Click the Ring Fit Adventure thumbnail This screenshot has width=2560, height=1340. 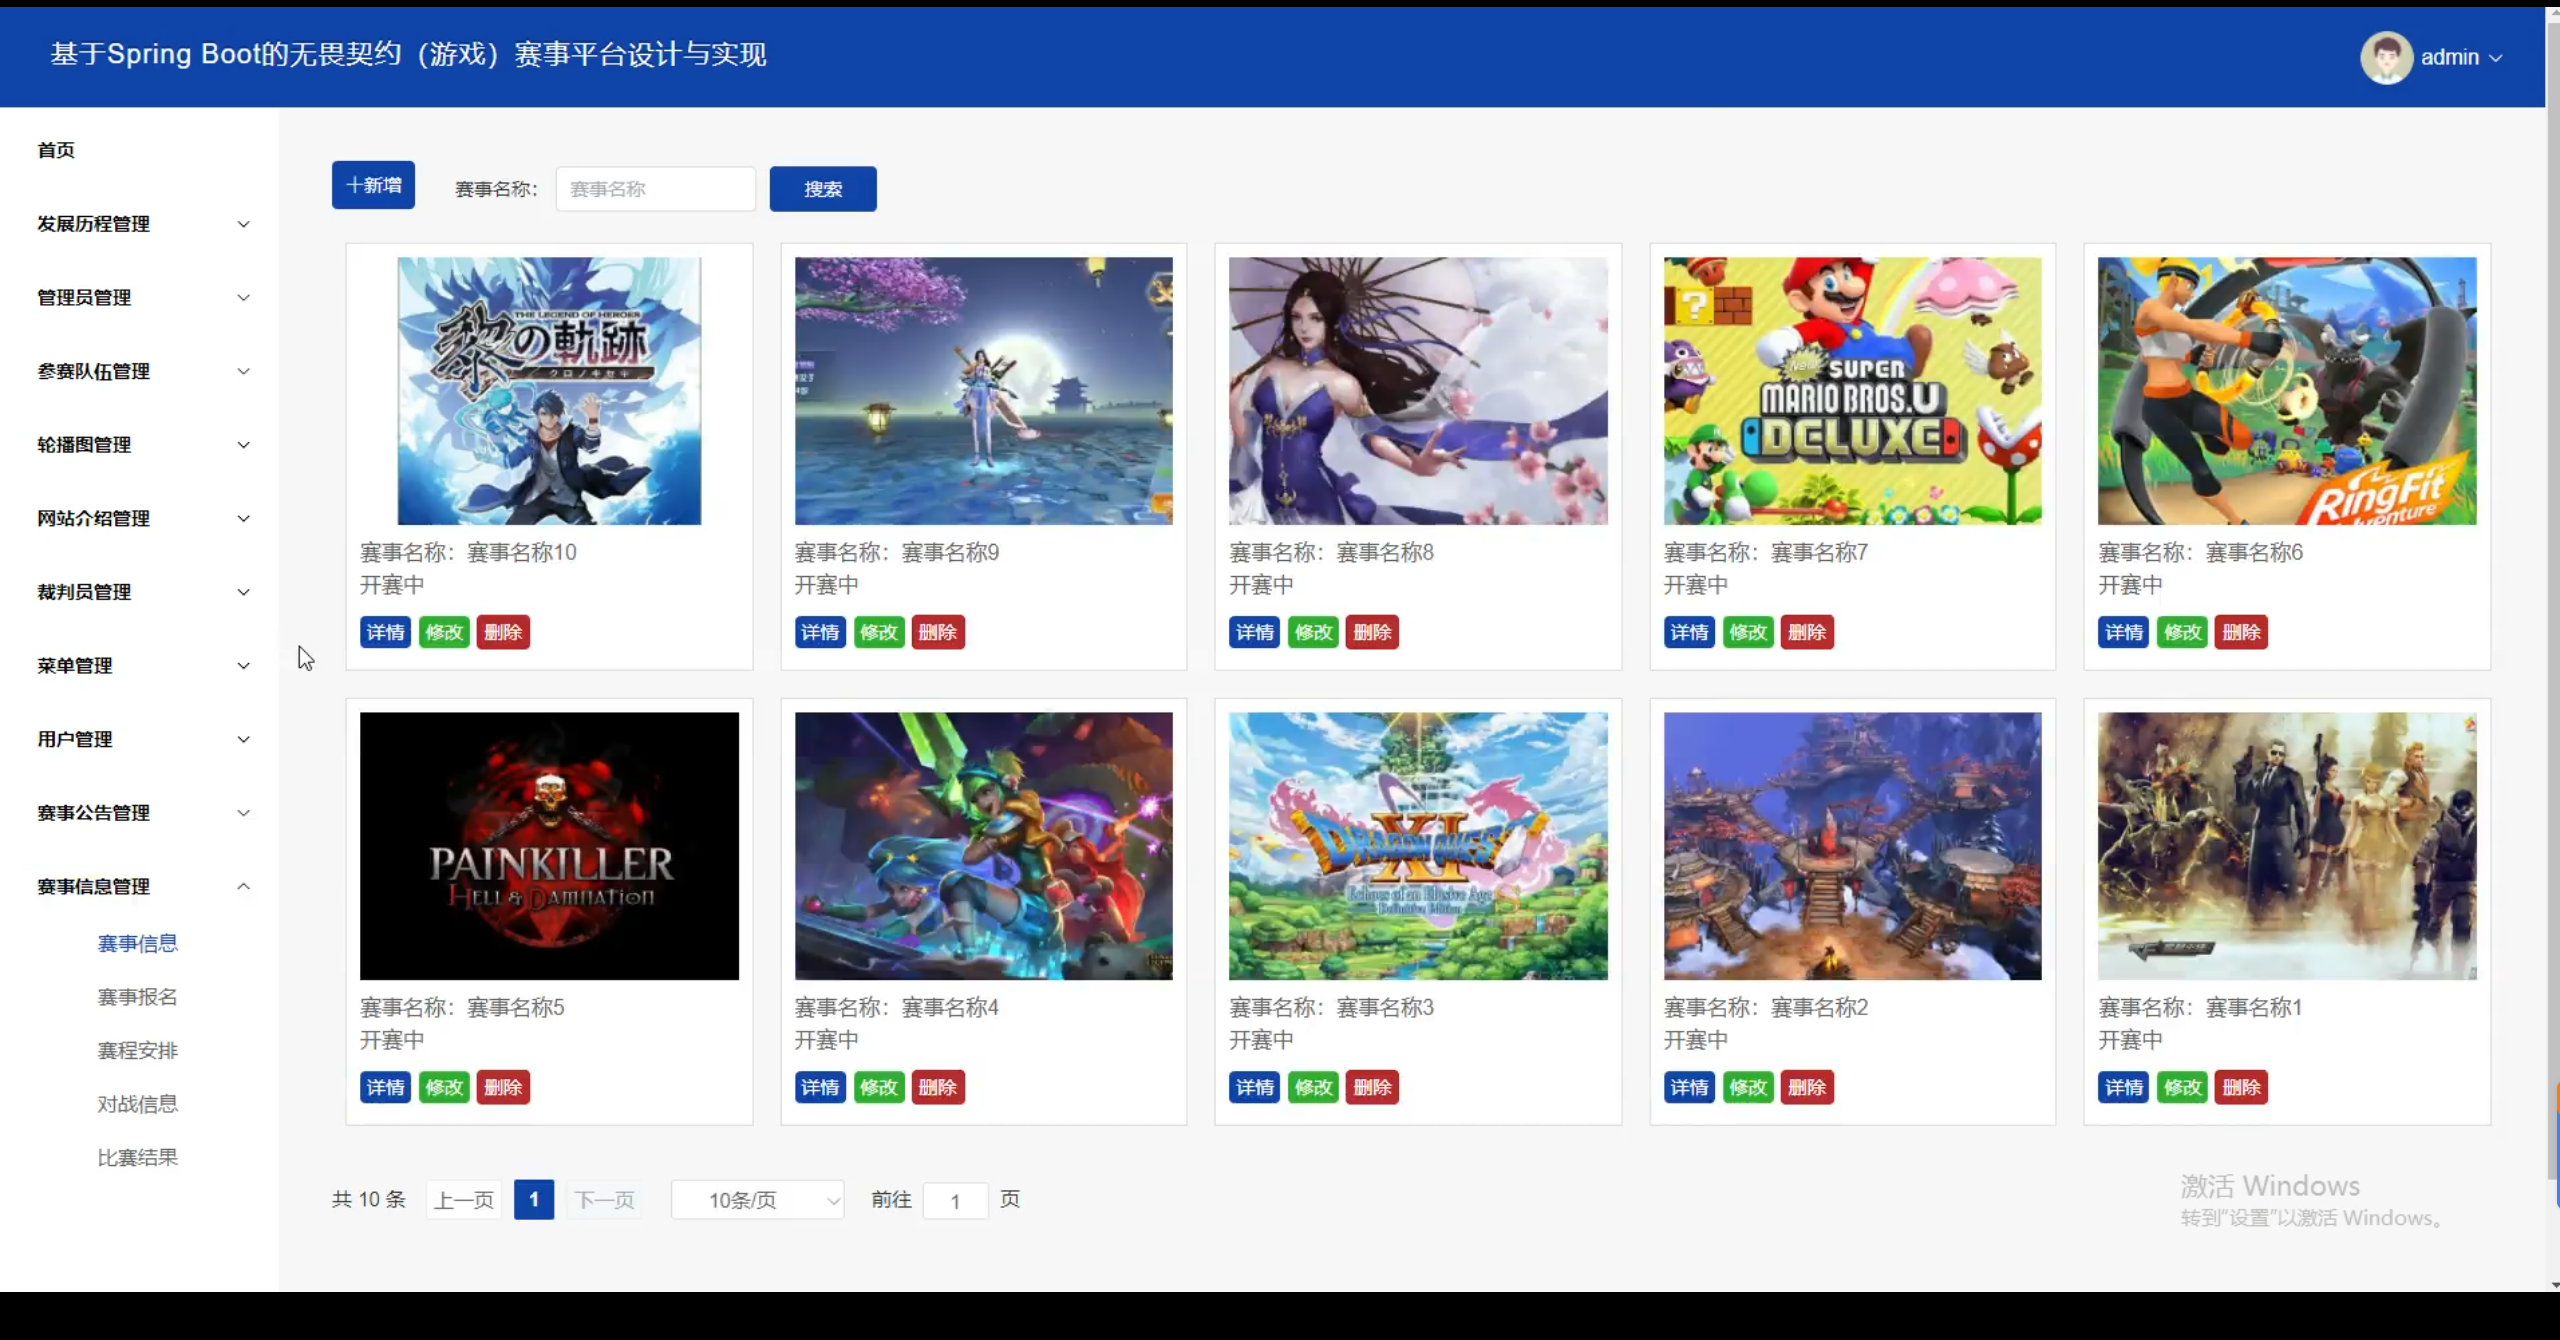coord(2286,391)
